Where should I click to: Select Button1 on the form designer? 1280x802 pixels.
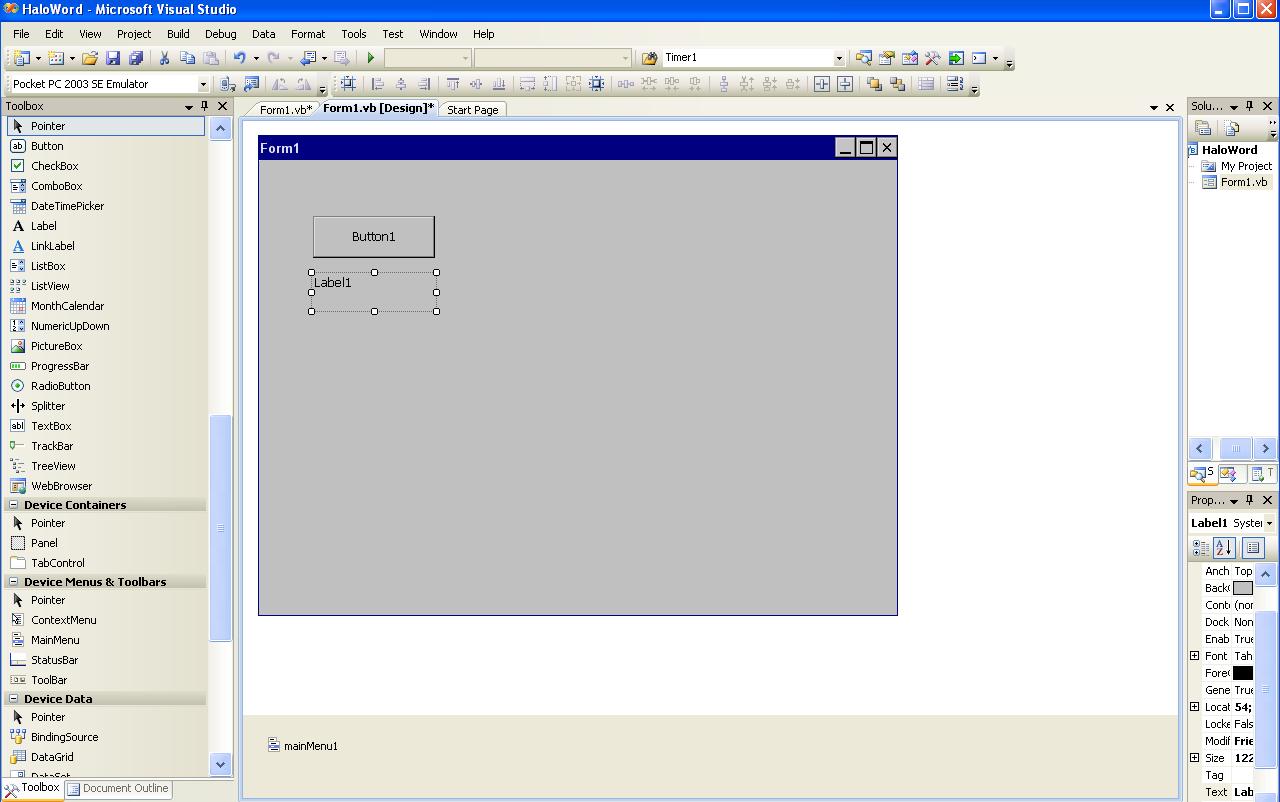(373, 236)
